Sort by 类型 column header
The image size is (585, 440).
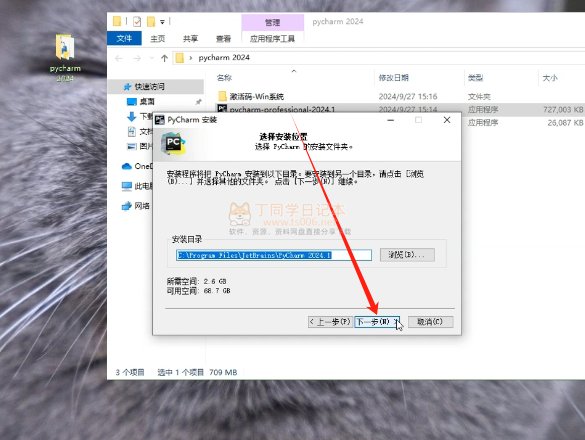click(476, 78)
